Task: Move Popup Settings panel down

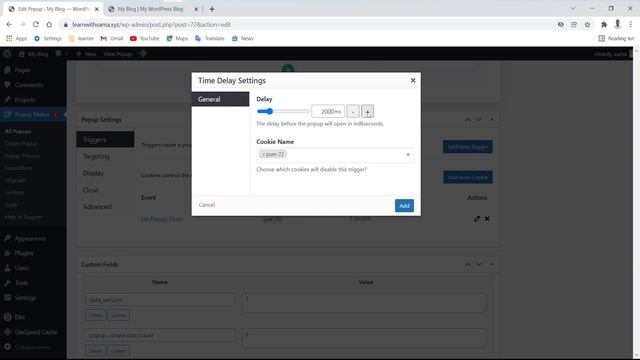Action: click(479, 120)
